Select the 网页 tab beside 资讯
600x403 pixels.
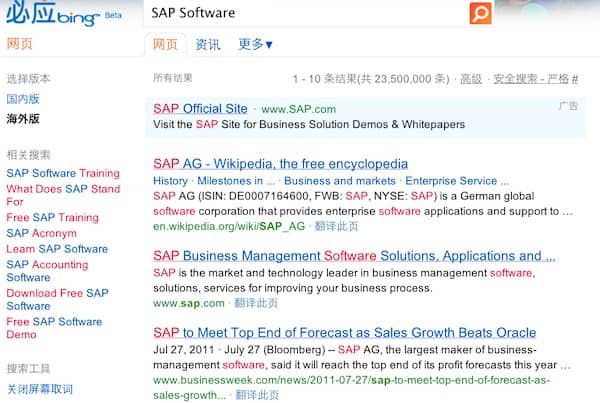(165, 44)
